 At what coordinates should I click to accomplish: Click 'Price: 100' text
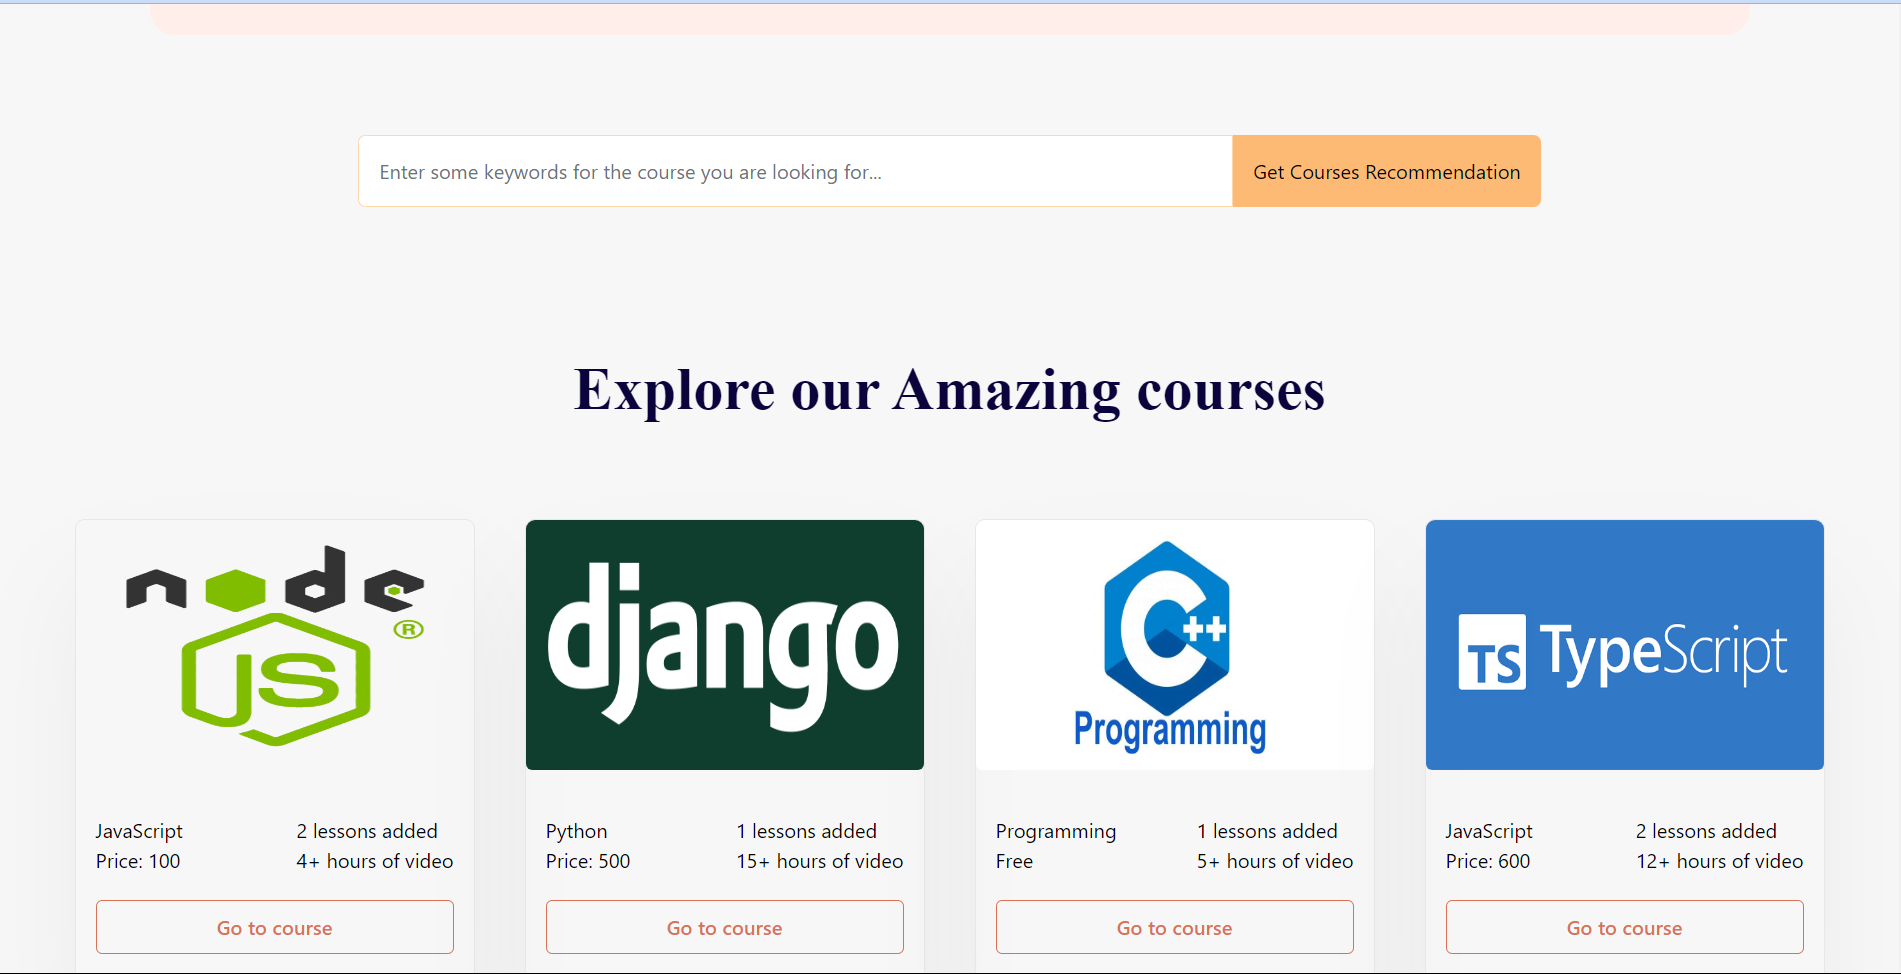click(138, 861)
